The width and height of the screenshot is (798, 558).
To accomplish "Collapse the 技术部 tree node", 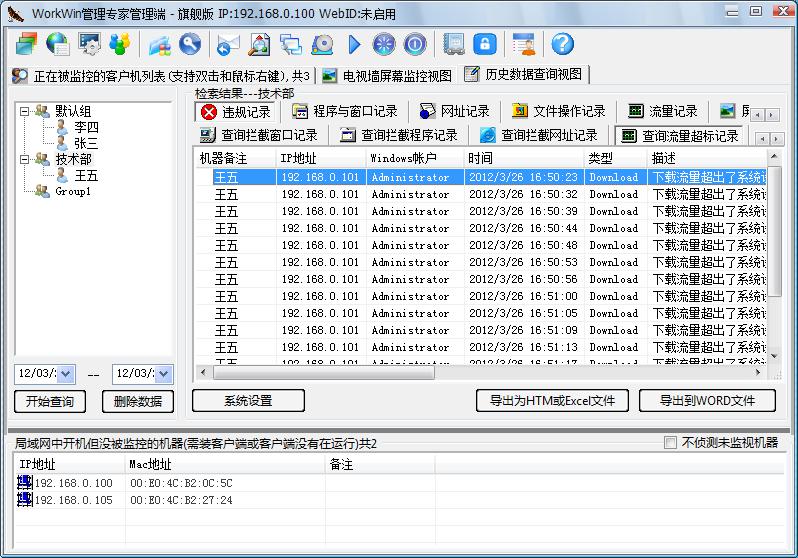I will pyautogui.click(x=24, y=159).
